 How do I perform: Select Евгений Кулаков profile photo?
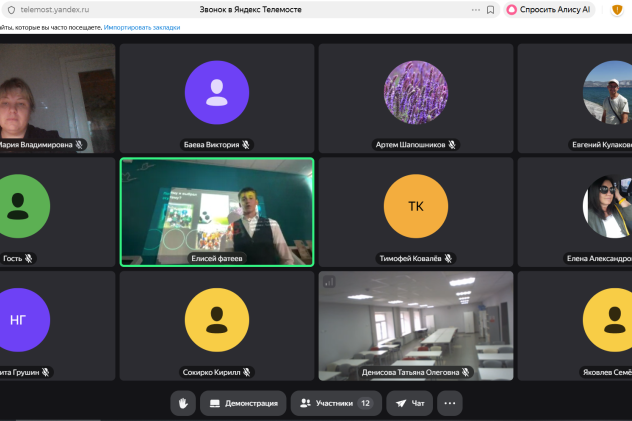tap(607, 93)
